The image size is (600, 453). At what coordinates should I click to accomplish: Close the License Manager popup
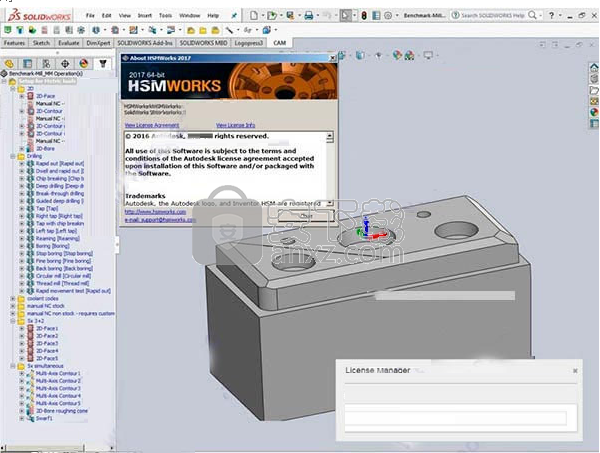(x=575, y=371)
